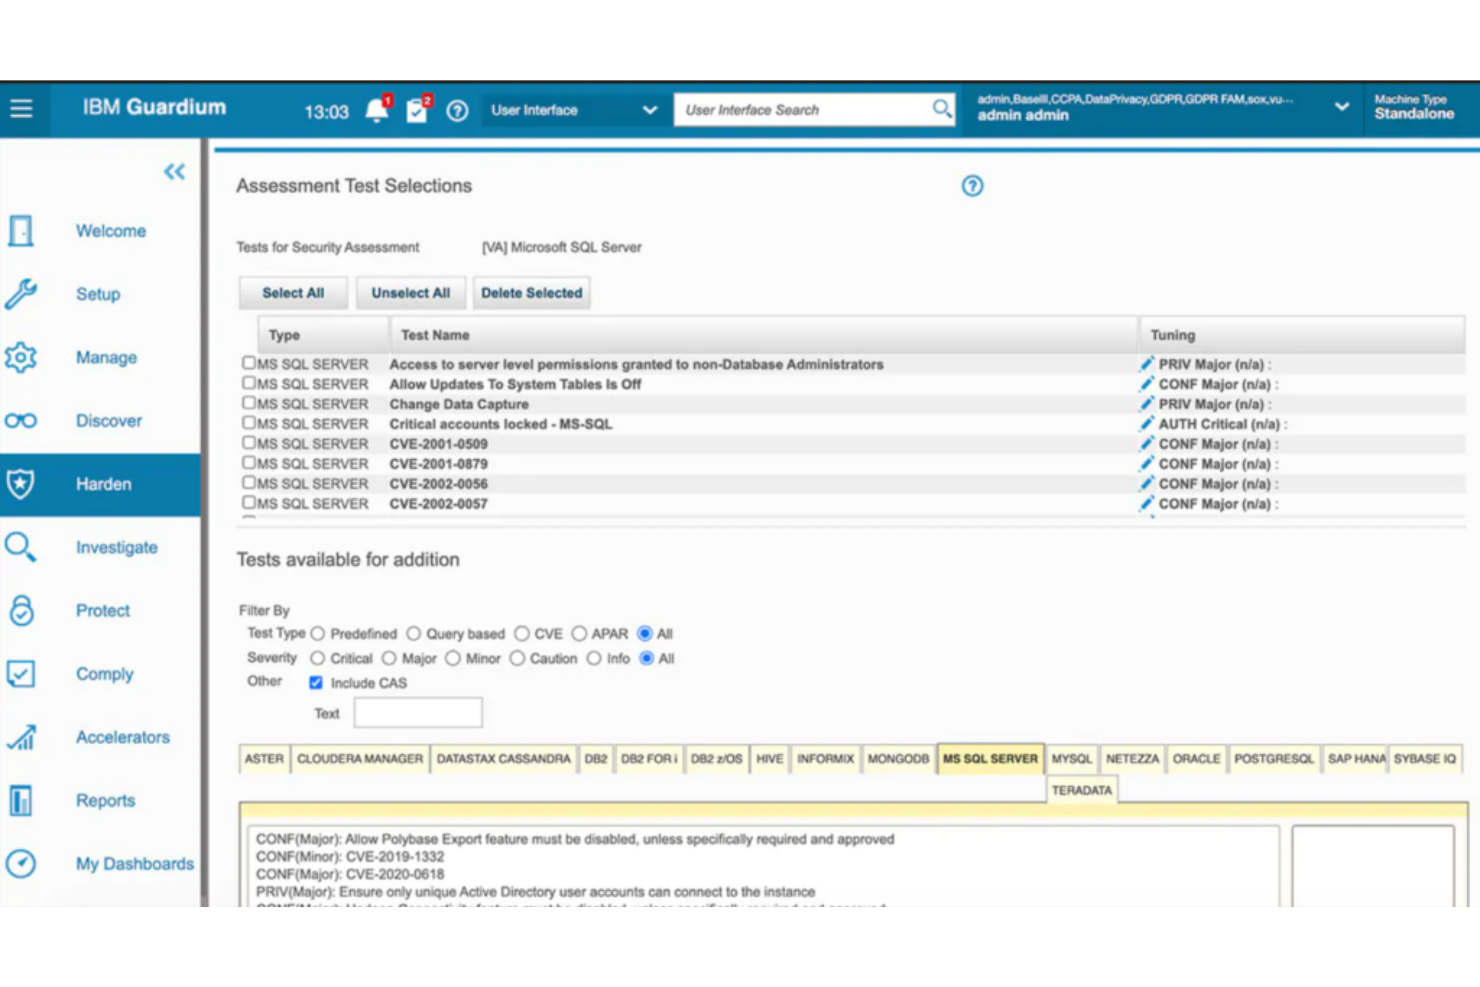Check the Change Data Capture test checkbox
Screen dimensions: 1480x987
tap(249, 403)
